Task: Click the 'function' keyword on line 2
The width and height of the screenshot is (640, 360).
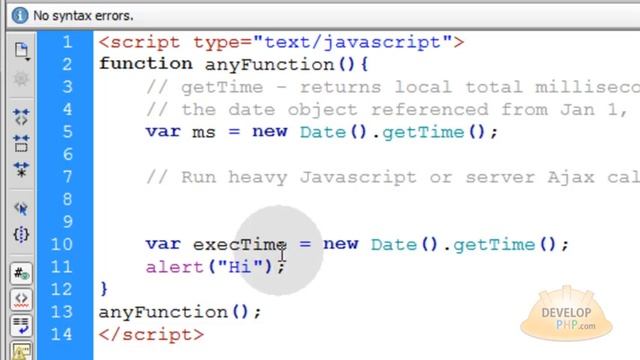Action: coord(146,64)
